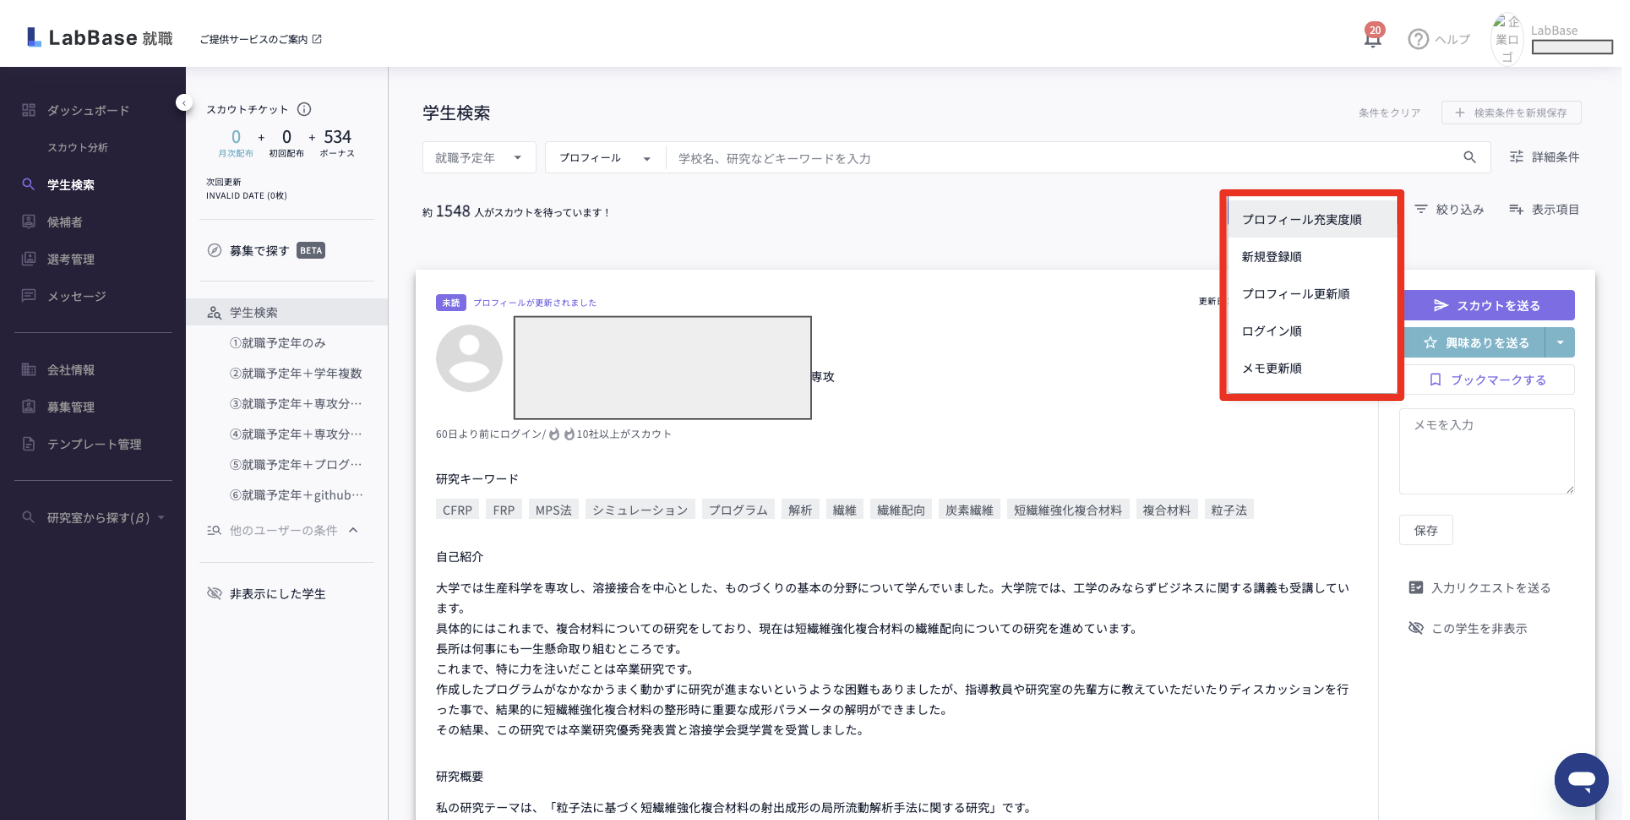Screen dimensions: 1630x820
Task: Open 募集管理 in sidebar
Action: coord(70,407)
